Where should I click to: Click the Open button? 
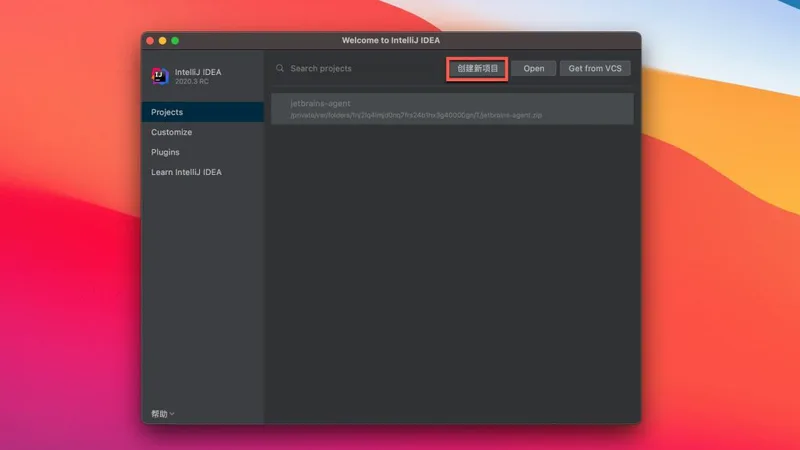[x=534, y=69]
